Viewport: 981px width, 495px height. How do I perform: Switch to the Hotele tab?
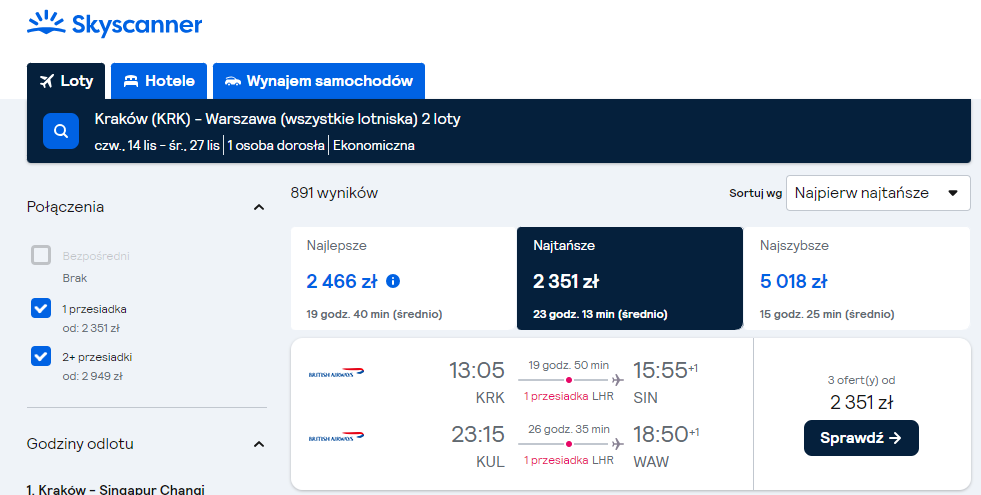tap(159, 81)
